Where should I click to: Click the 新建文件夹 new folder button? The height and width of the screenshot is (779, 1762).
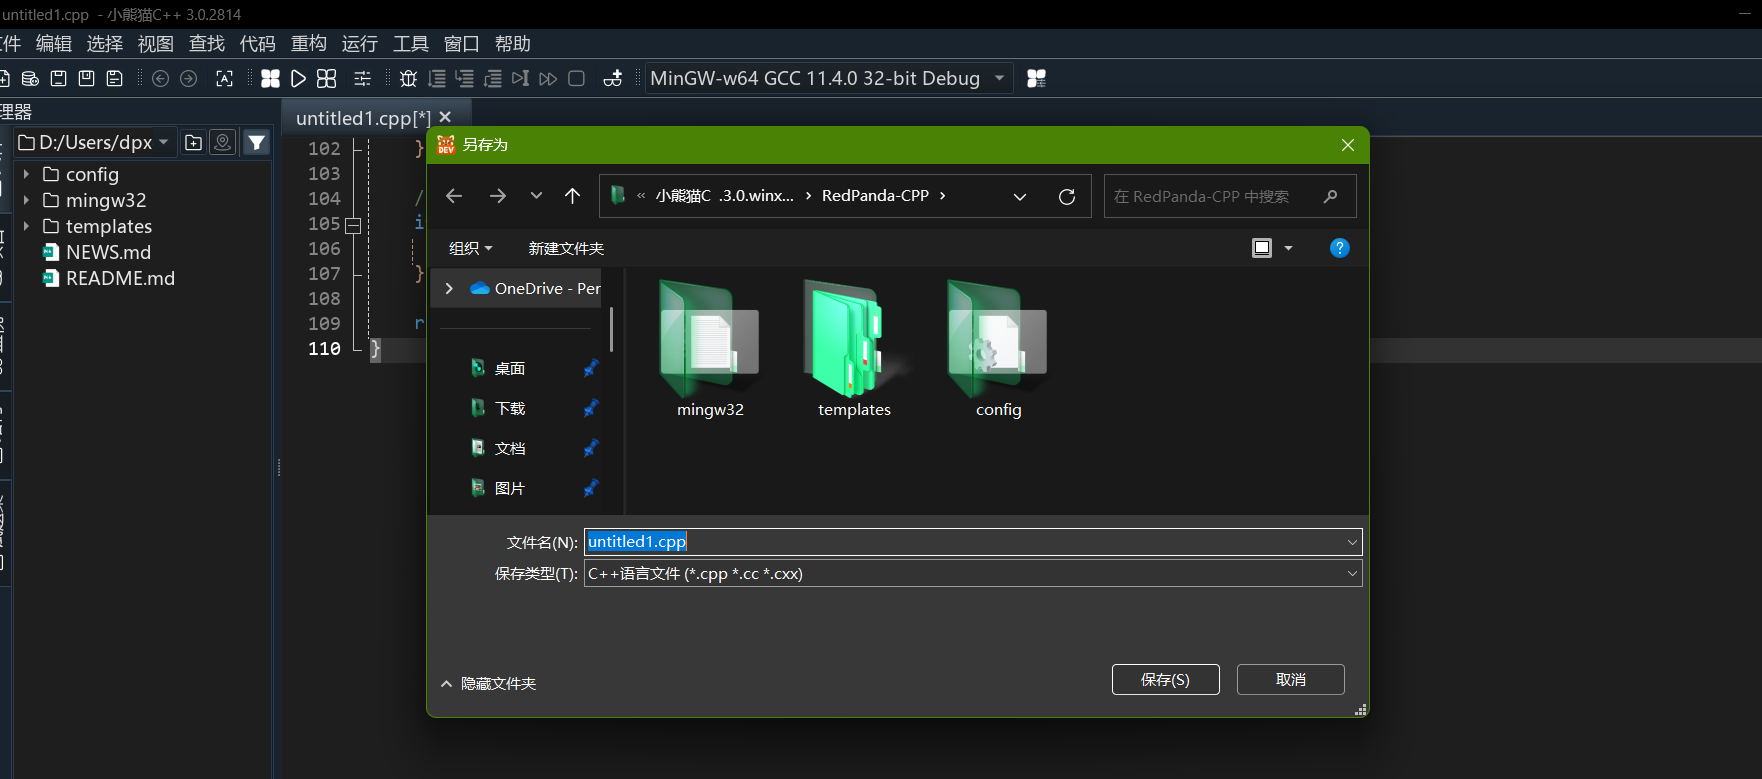[x=566, y=248]
